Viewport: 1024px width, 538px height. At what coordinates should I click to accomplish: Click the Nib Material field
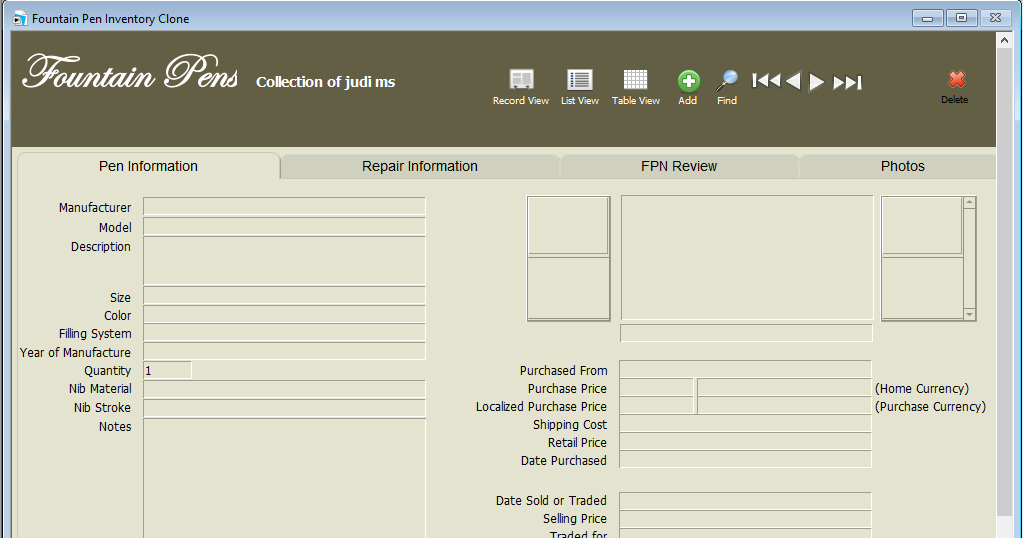click(x=284, y=389)
